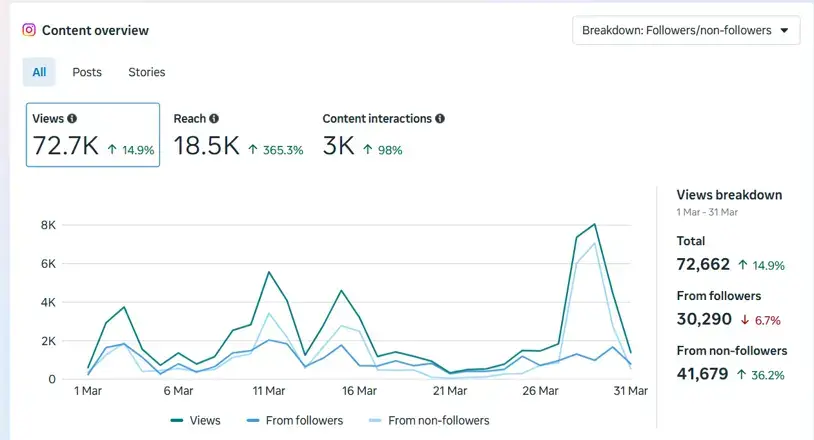This screenshot has width=814, height=440.
Task: Open the Breakdown: Followers/non-followers dropdown
Action: pyautogui.click(x=686, y=30)
